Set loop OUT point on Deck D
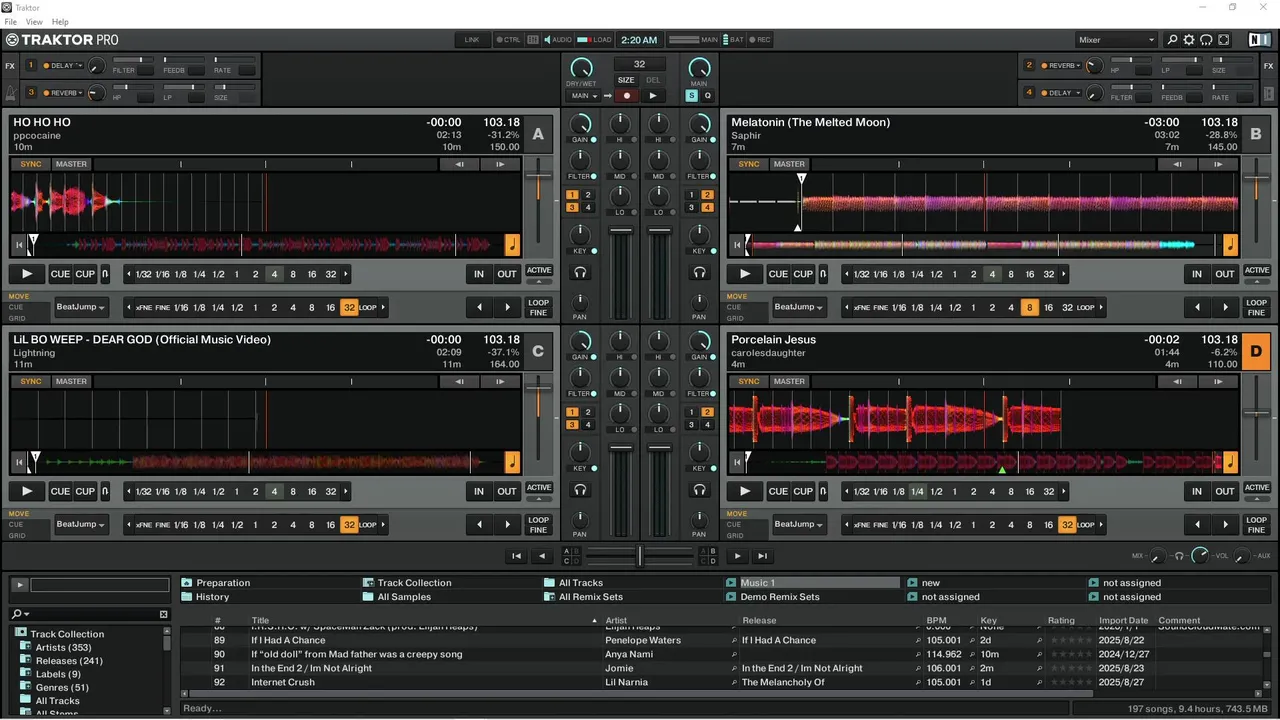The width and height of the screenshot is (1280, 720). coord(1225,491)
